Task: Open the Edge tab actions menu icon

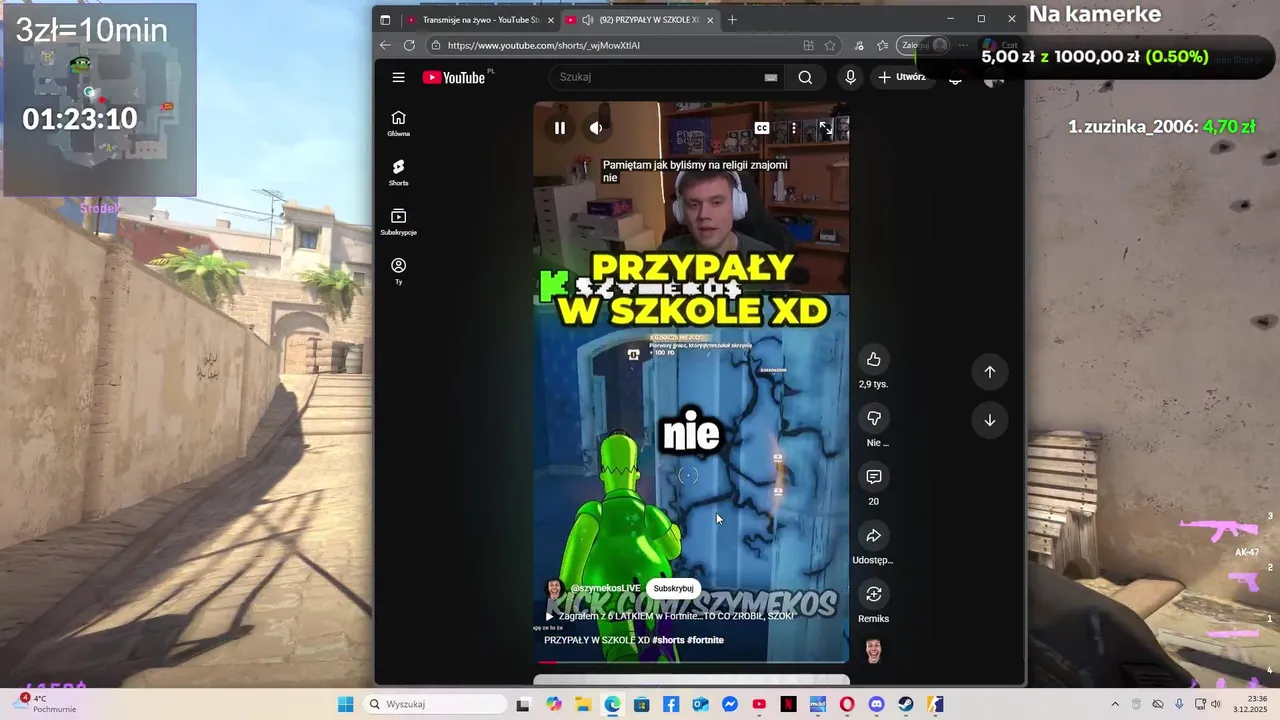Action: (x=385, y=19)
